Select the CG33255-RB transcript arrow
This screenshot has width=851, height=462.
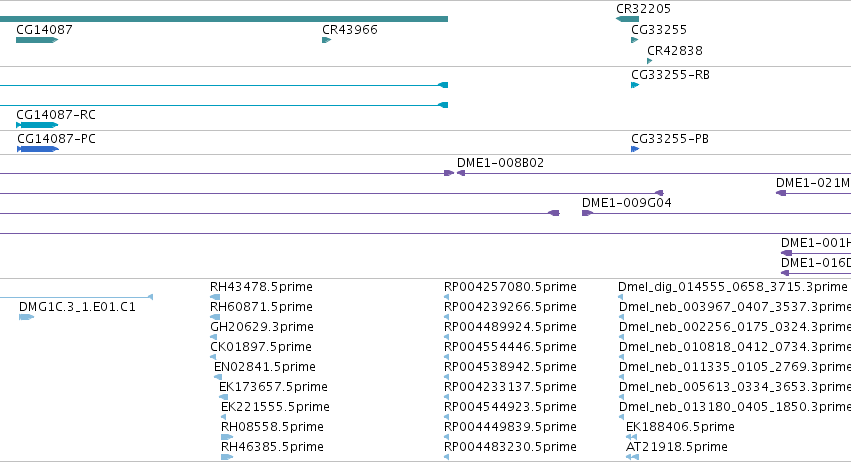pyautogui.click(x=635, y=85)
